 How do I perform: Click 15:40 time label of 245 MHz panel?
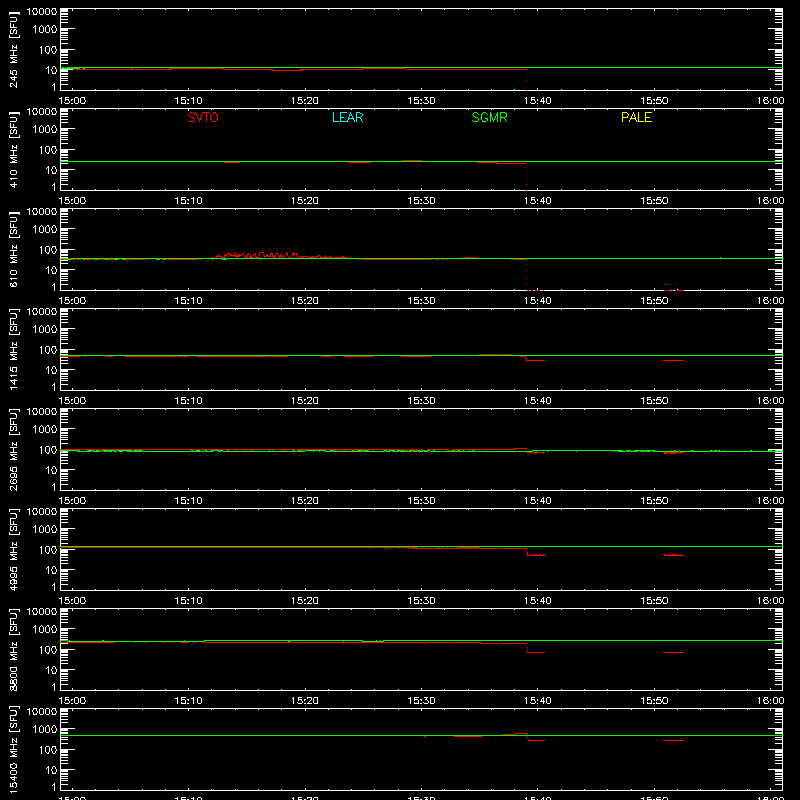point(538,101)
